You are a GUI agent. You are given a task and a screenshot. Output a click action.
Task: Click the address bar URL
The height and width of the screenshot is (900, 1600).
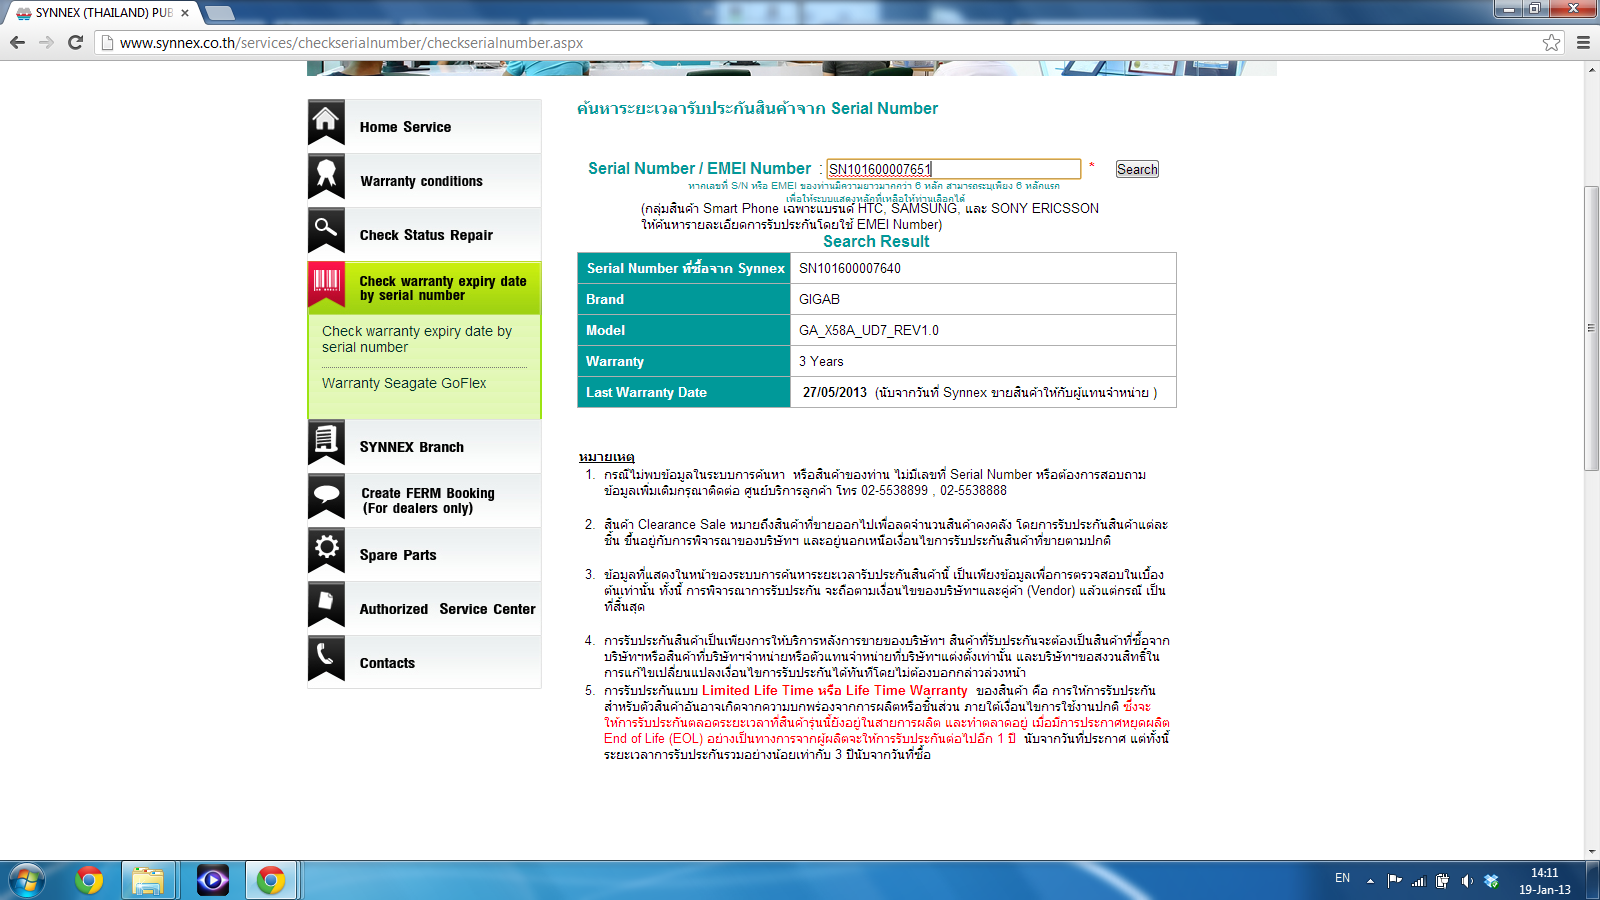351,43
